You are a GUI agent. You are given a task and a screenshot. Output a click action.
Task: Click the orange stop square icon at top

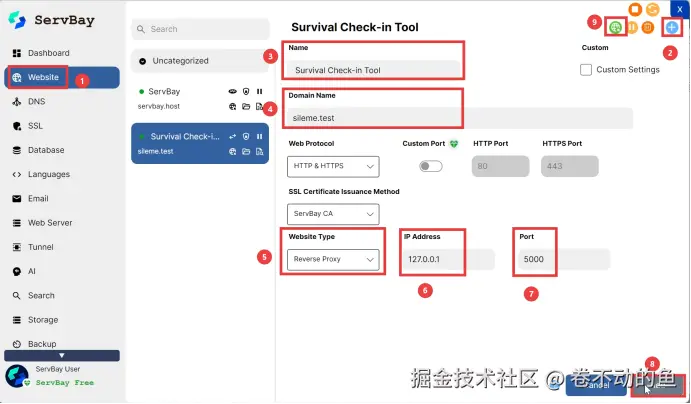(x=635, y=9)
